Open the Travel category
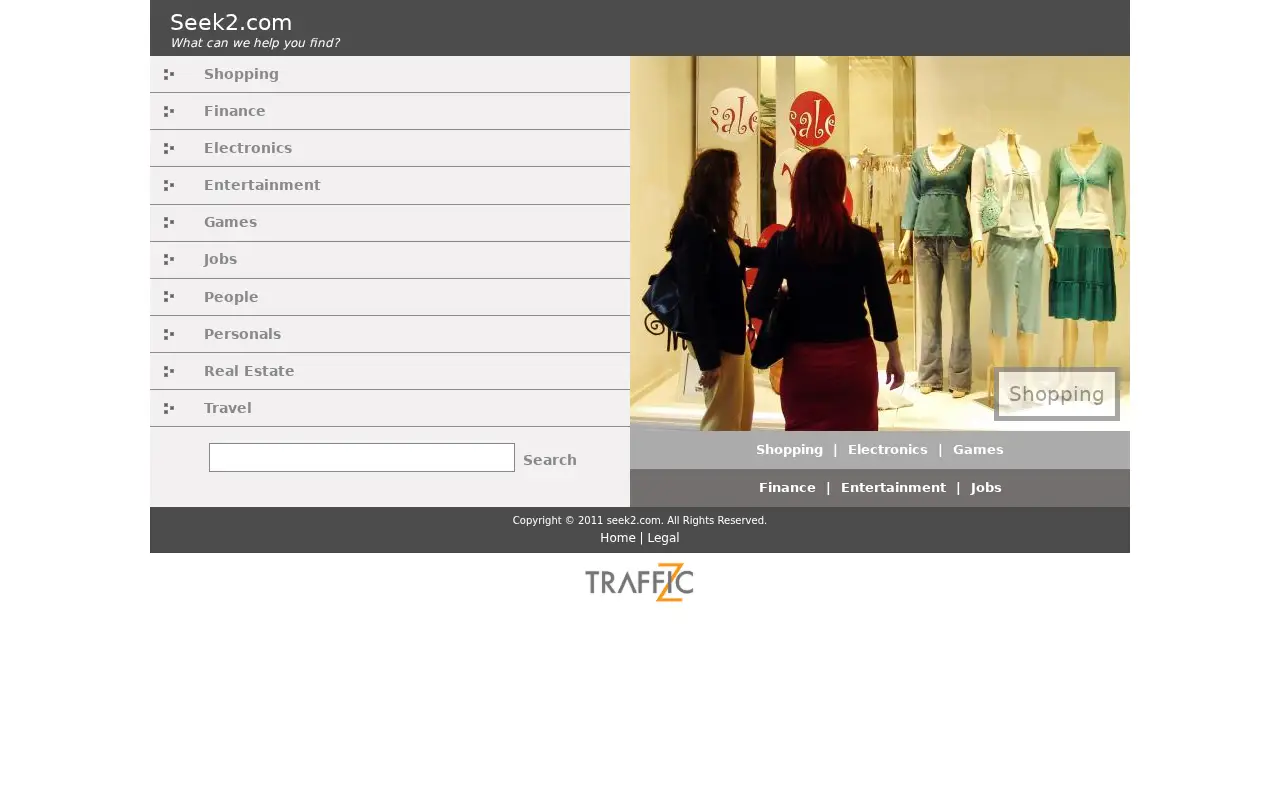Viewport: 1280px width, 800px height. [x=227, y=408]
